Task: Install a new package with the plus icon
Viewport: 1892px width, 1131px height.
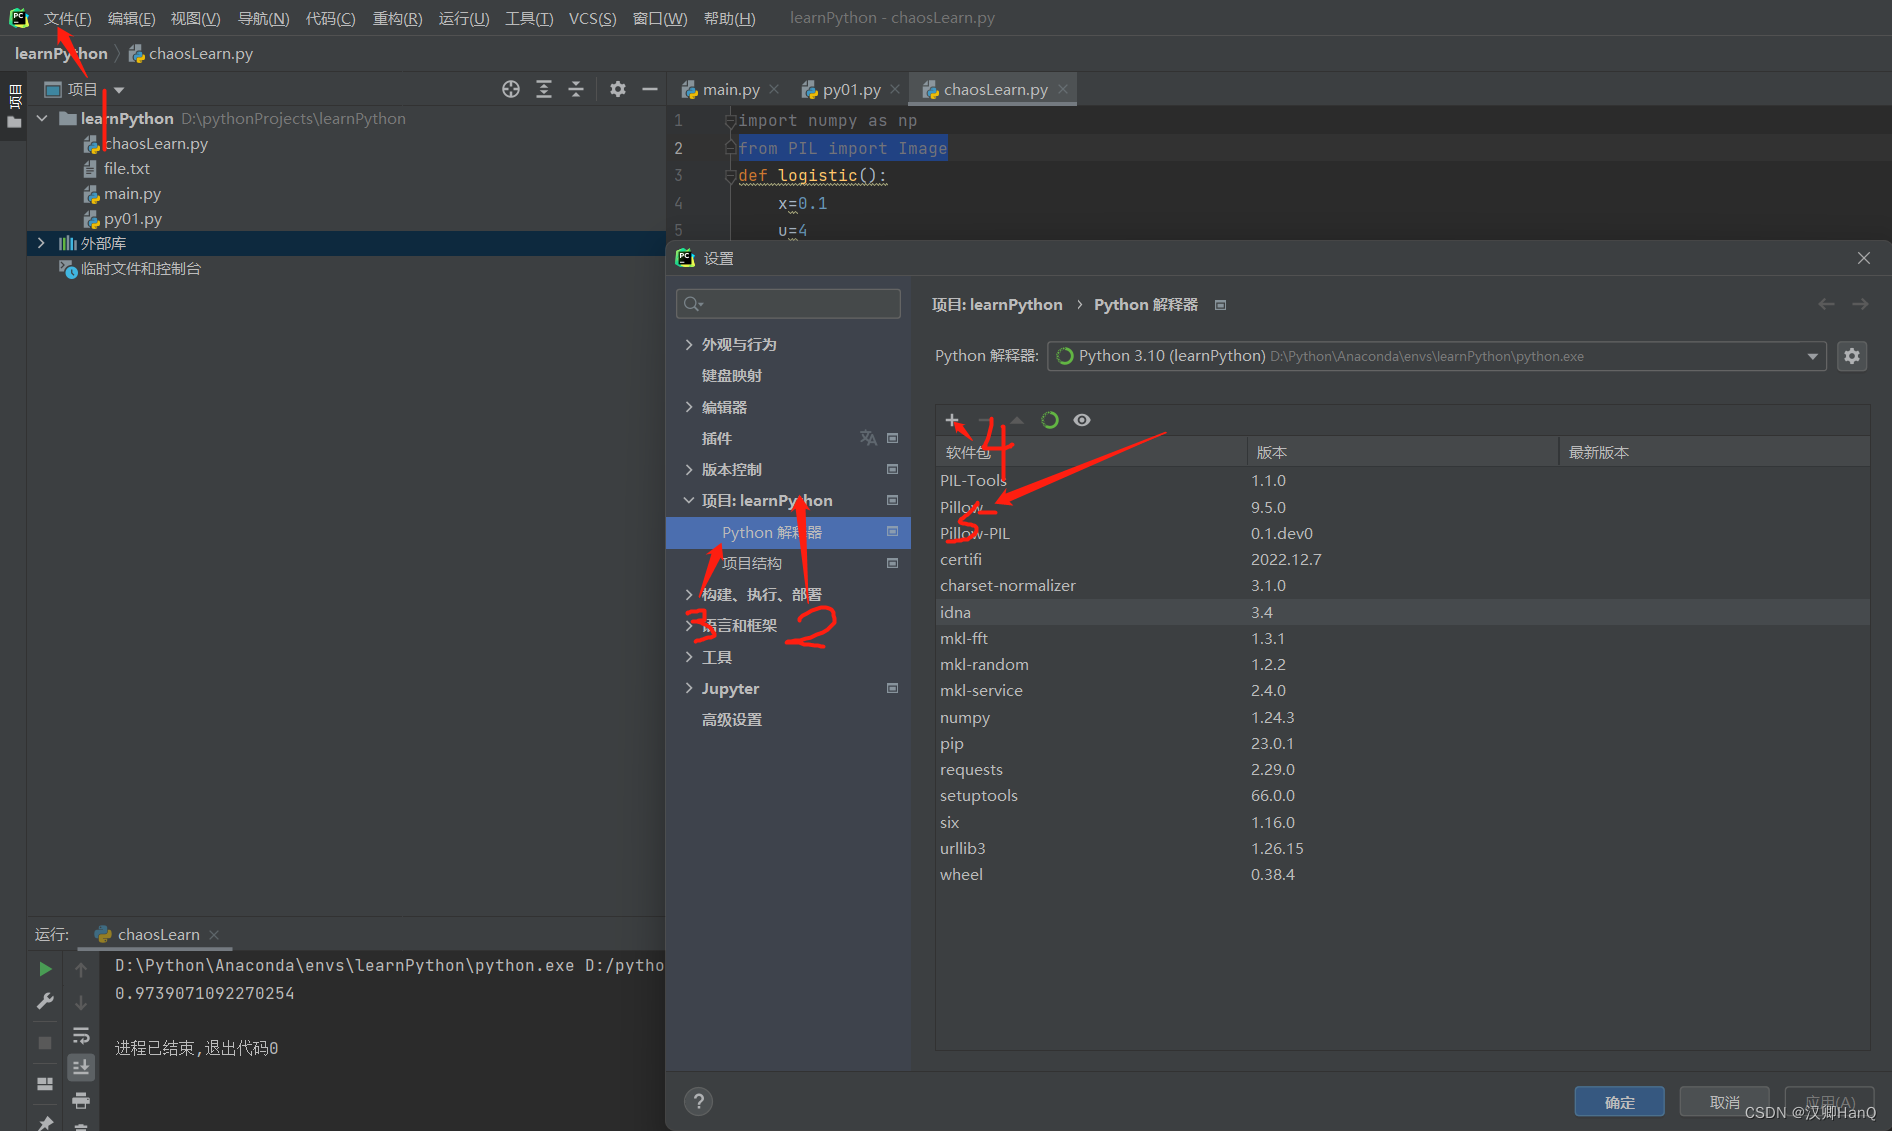Action: (x=951, y=420)
